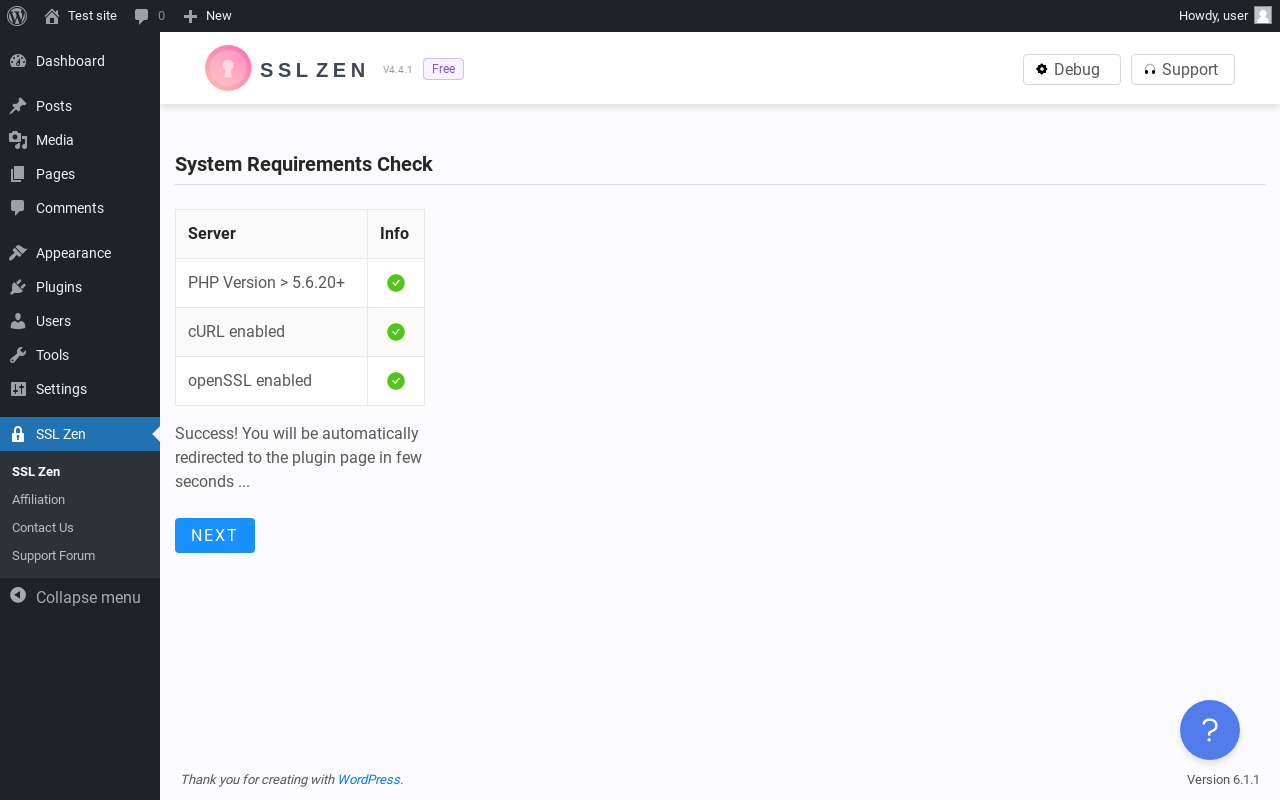The height and width of the screenshot is (800, 1280).
Task: Click the plus icon beside New
Action: click(x=190, y=16)
